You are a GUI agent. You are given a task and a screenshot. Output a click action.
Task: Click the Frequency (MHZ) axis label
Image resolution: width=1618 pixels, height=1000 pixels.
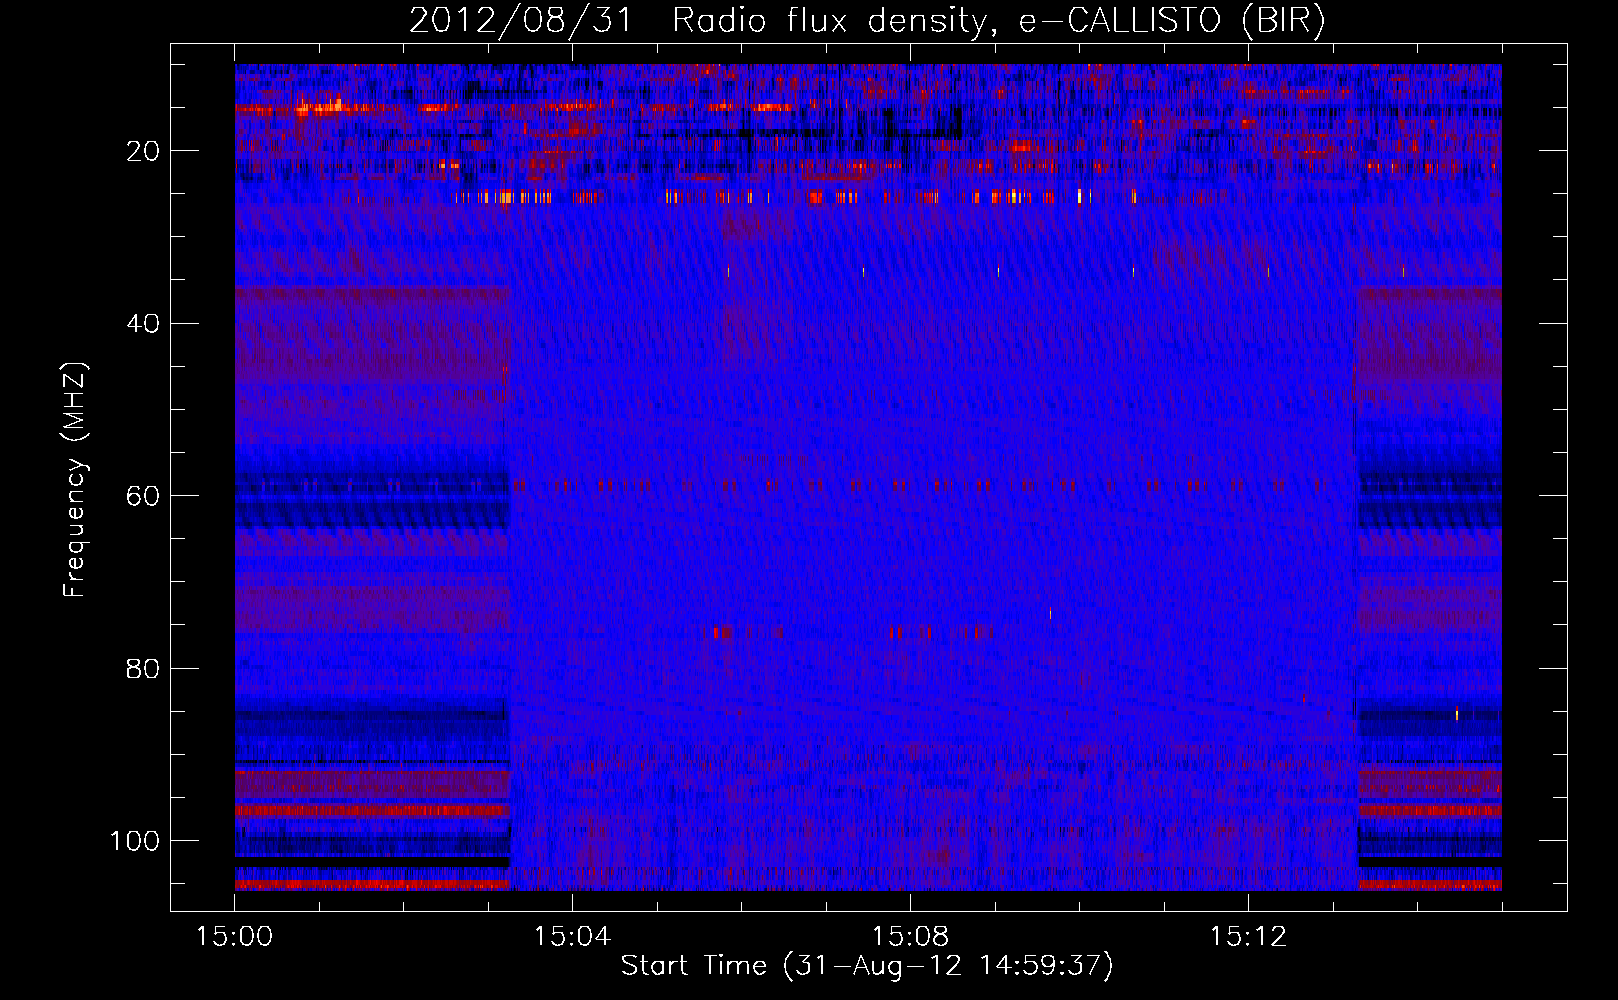point(75,479)
